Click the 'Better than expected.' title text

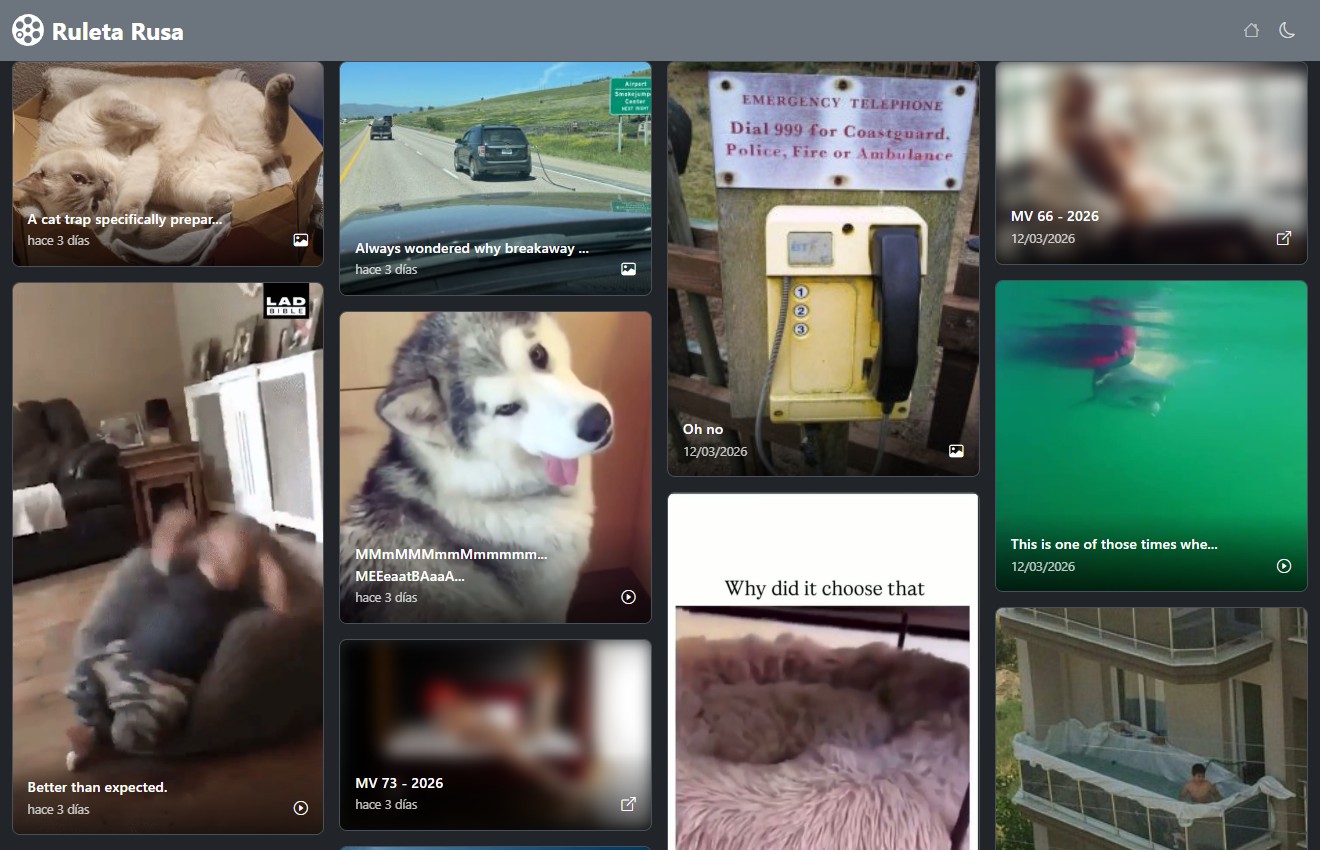click(x=97, y=787)
